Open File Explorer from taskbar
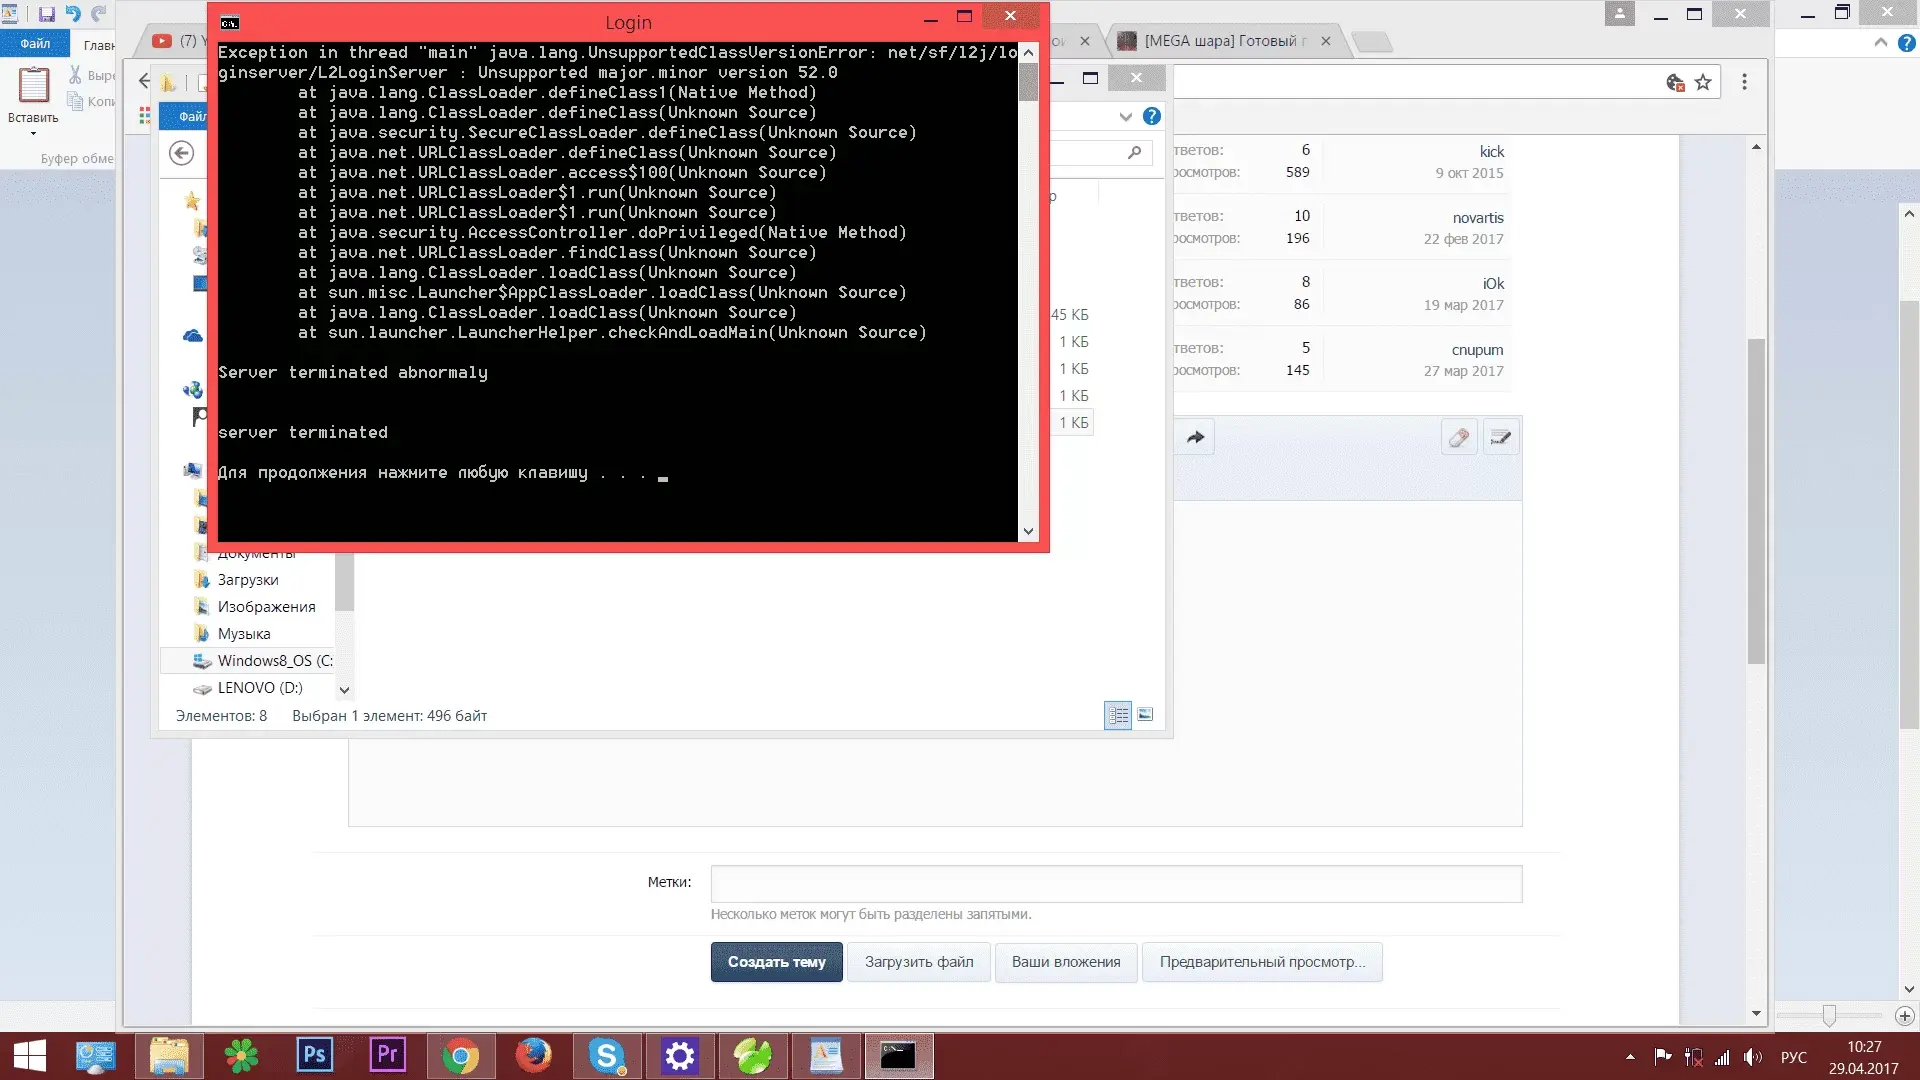Viewport: 1920px width, 1080px height. click(169, 1056)
